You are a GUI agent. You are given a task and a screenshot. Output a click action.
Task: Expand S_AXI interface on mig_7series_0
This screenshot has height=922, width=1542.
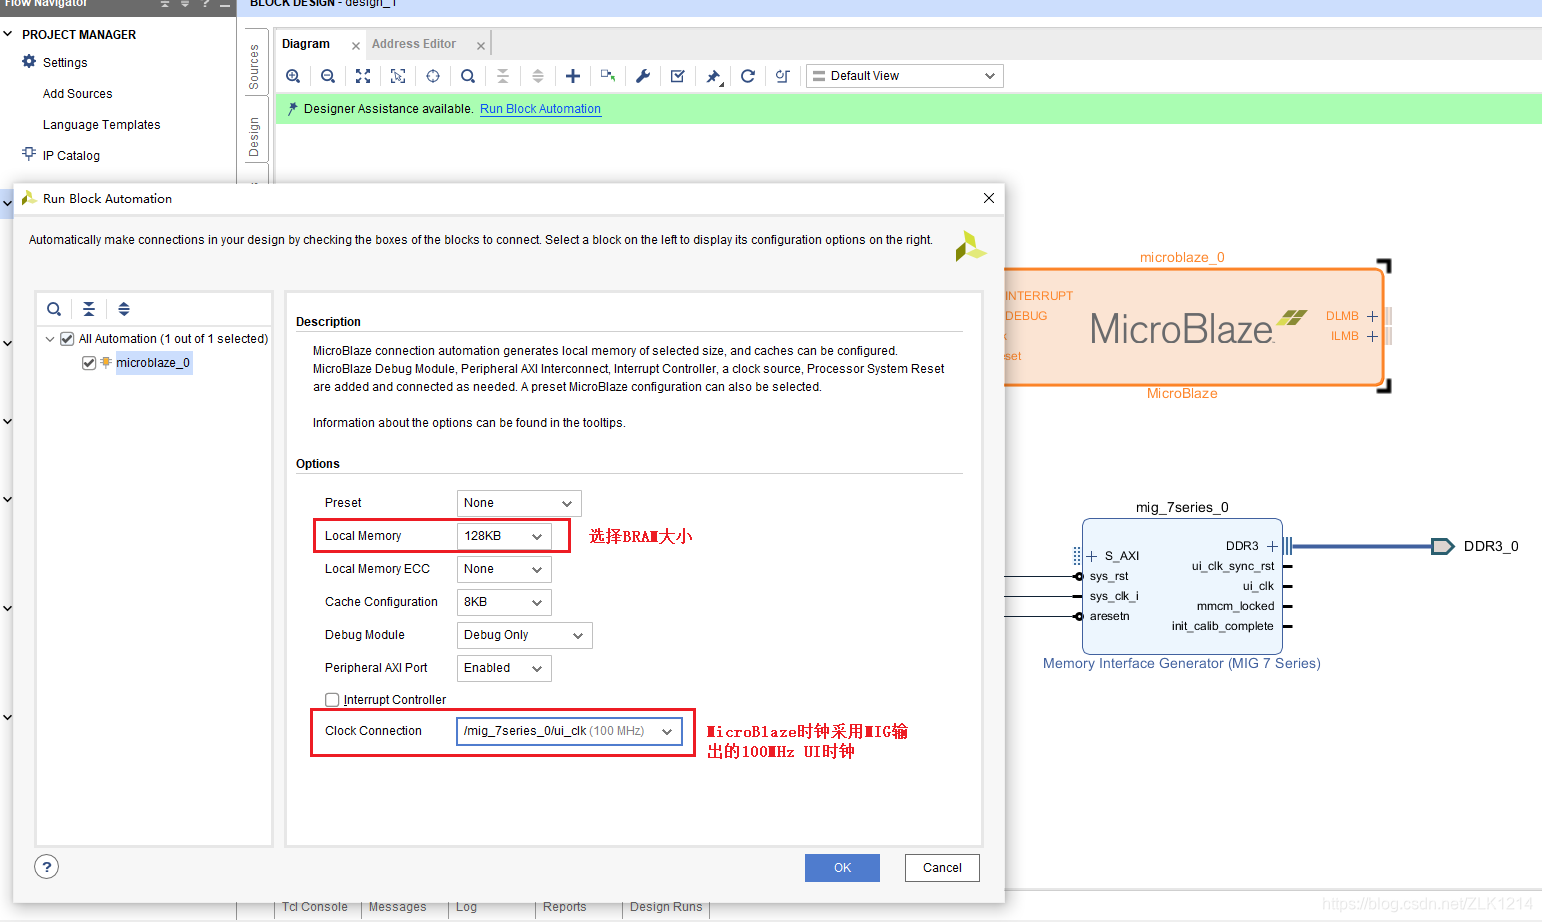[x=1091, y=556]
